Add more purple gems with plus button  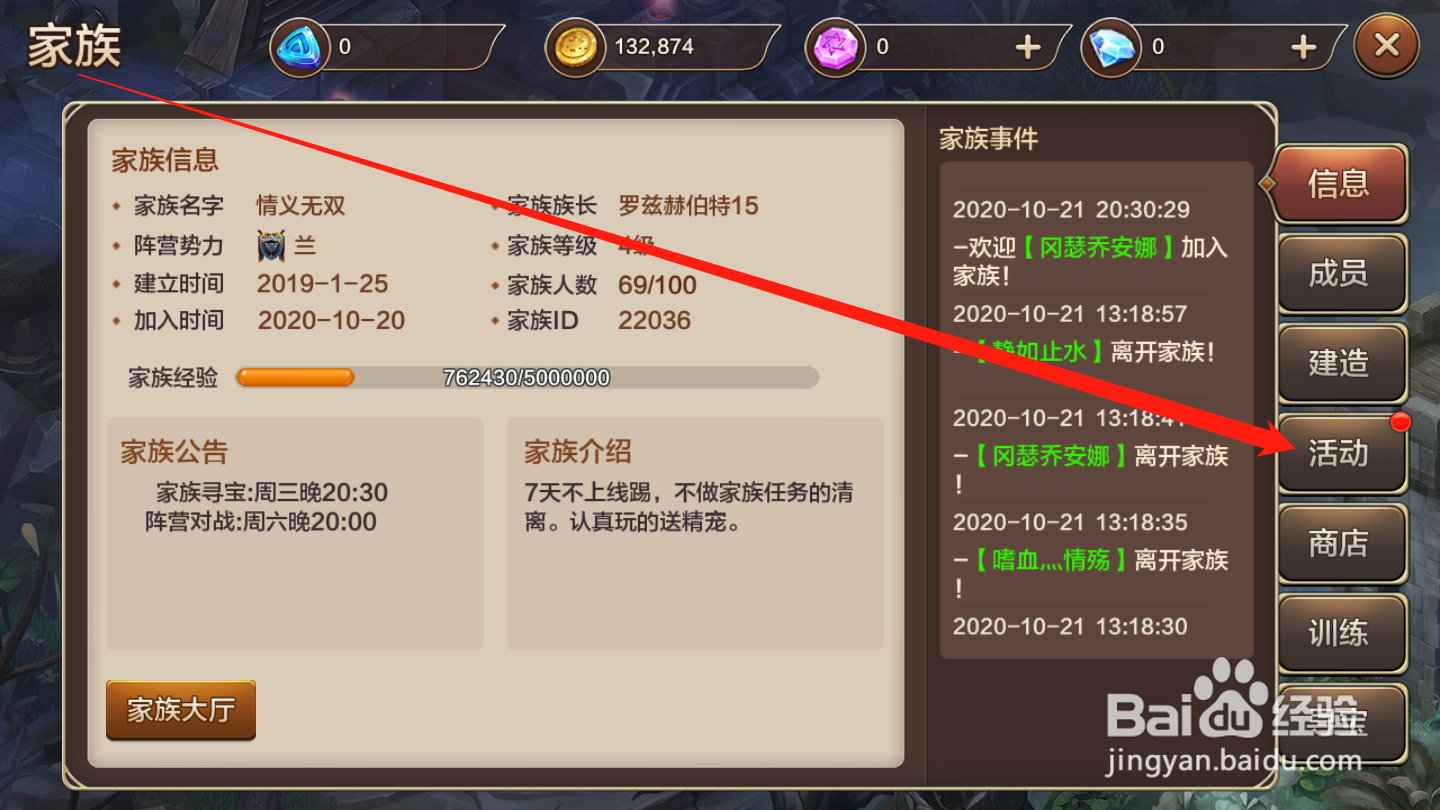click(1028, 47)
